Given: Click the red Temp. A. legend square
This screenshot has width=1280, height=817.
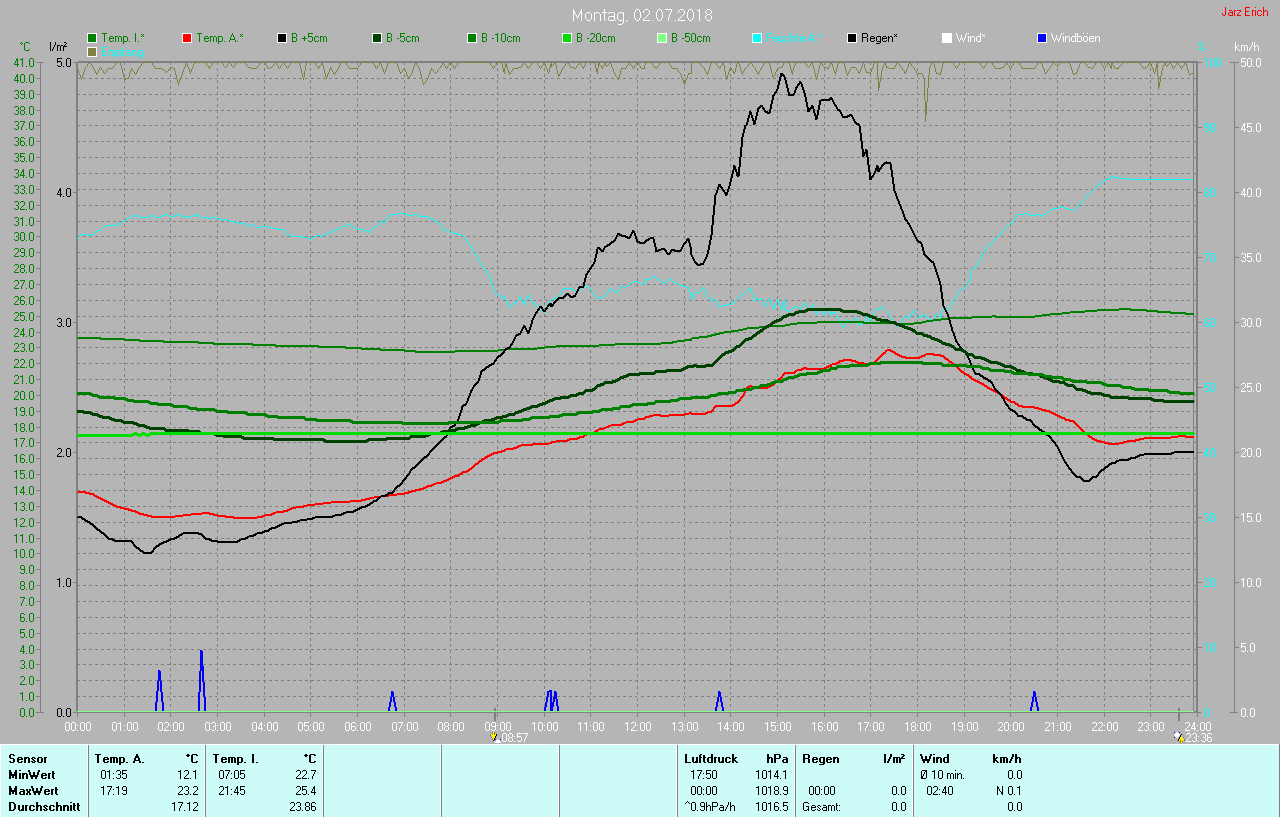Looking at the screenshot, I should [187, 38].
